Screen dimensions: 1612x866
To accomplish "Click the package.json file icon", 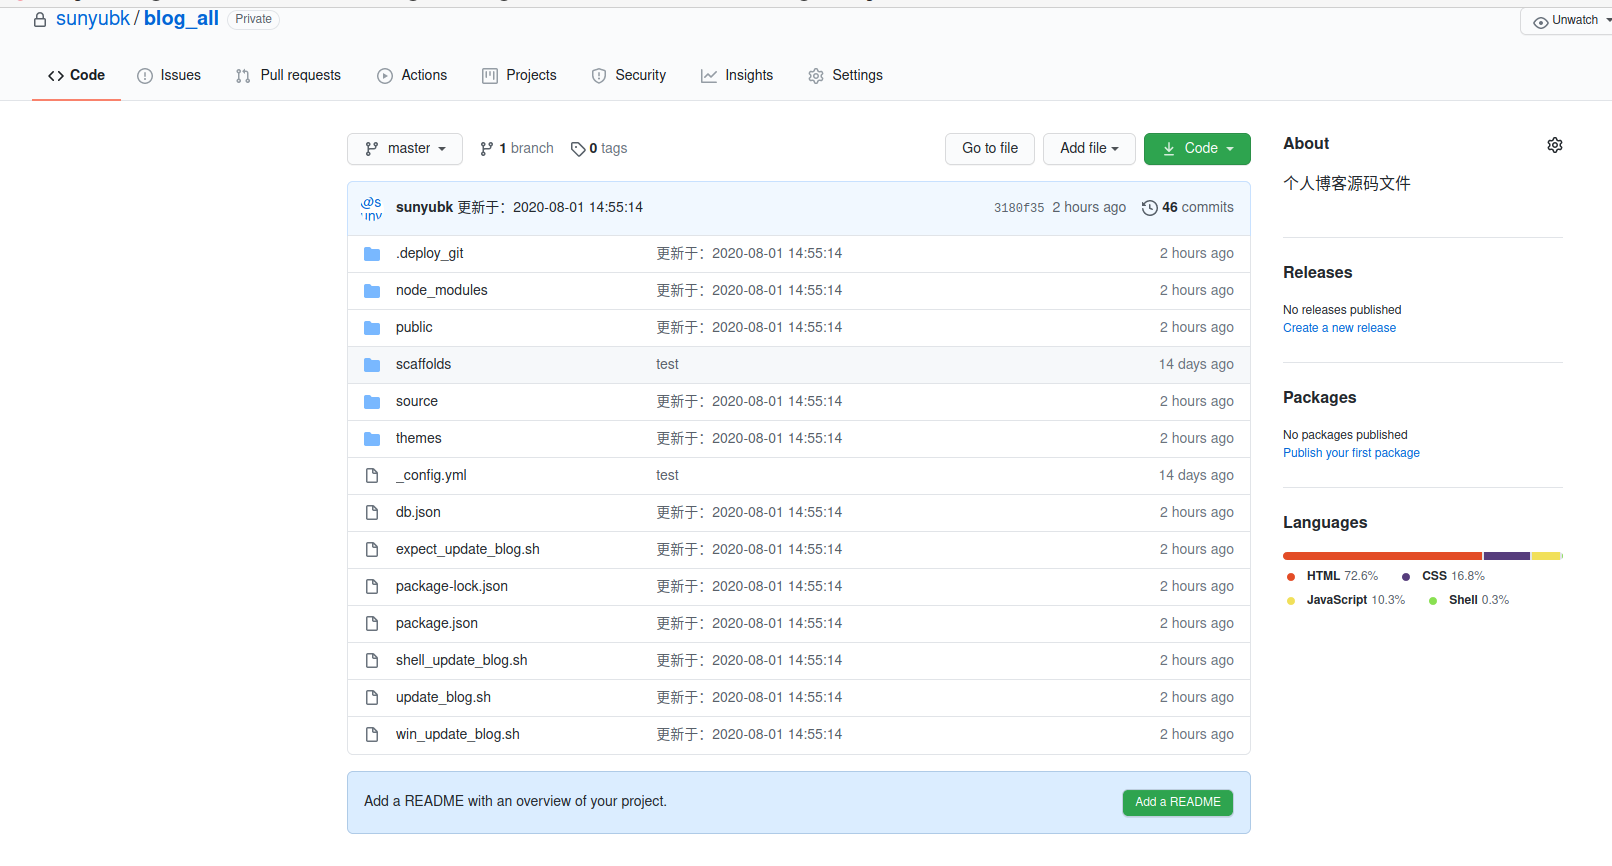I will tap(372, 624).
